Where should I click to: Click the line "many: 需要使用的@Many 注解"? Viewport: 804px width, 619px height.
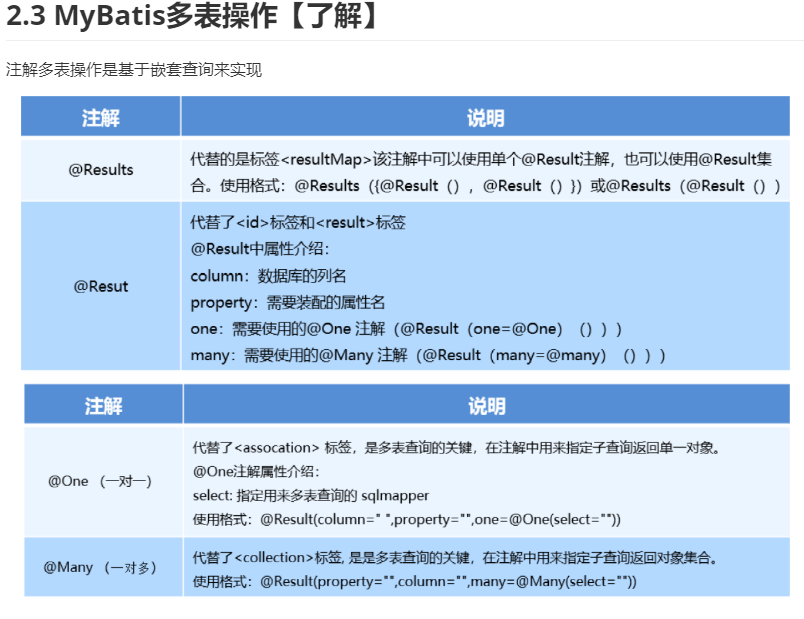(x=428, y=355)
